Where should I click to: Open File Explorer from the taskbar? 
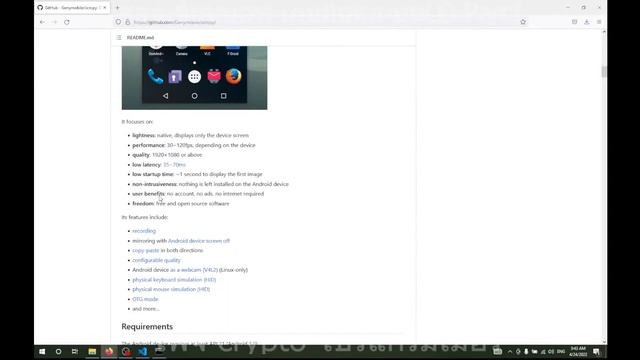click(x=92, y=351)
